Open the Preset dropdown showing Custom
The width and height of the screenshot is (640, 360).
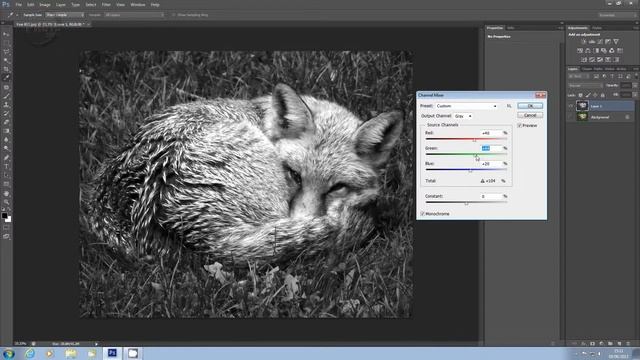(467, 106)
